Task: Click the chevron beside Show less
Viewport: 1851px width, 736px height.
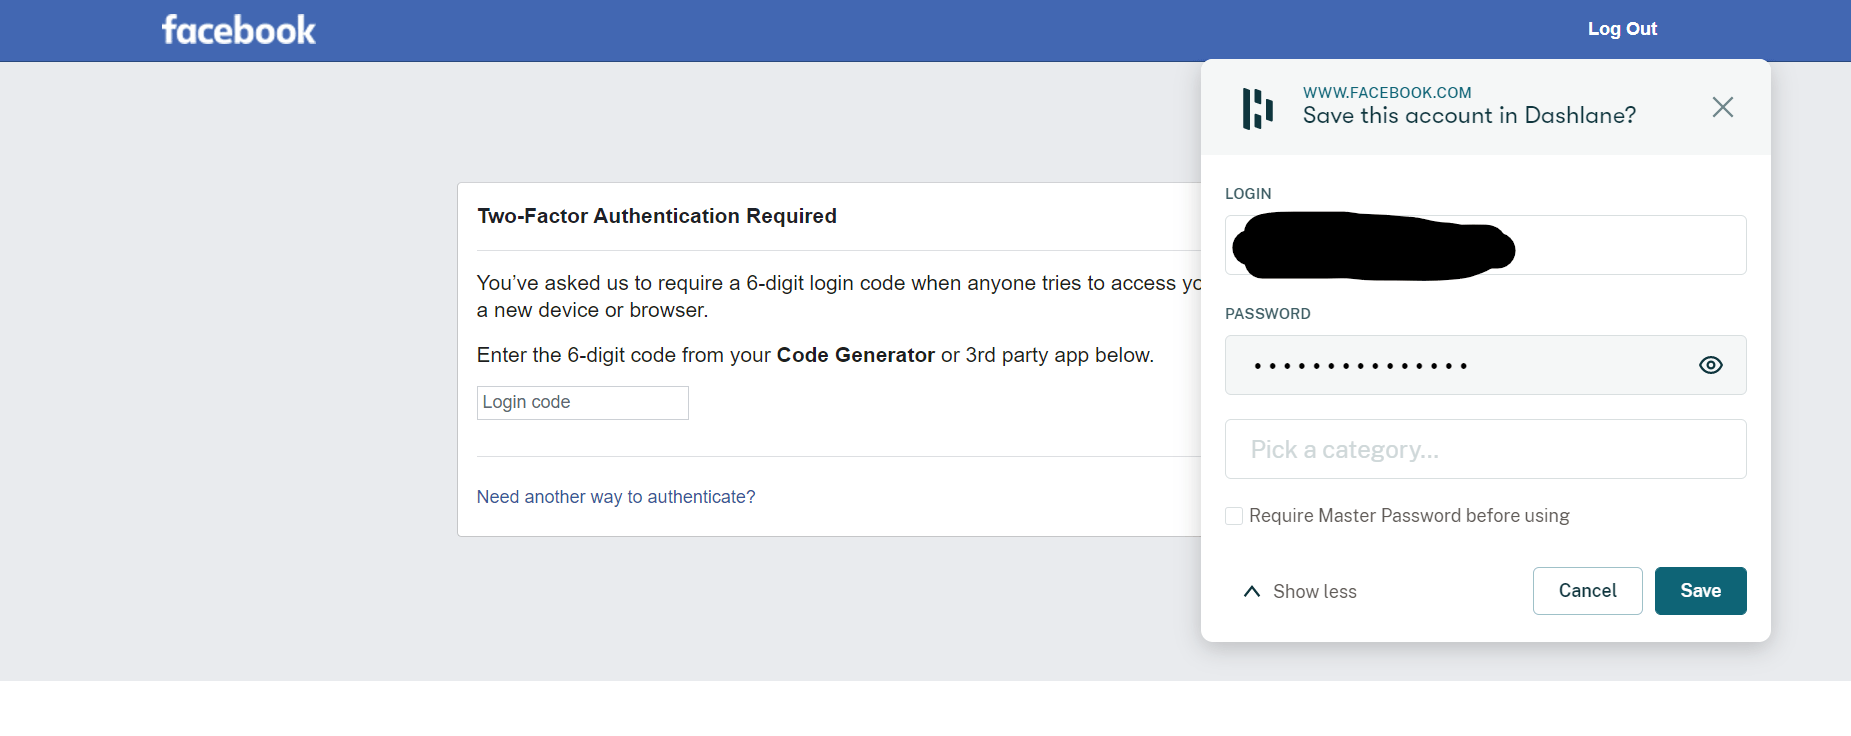Action: 1251,591
